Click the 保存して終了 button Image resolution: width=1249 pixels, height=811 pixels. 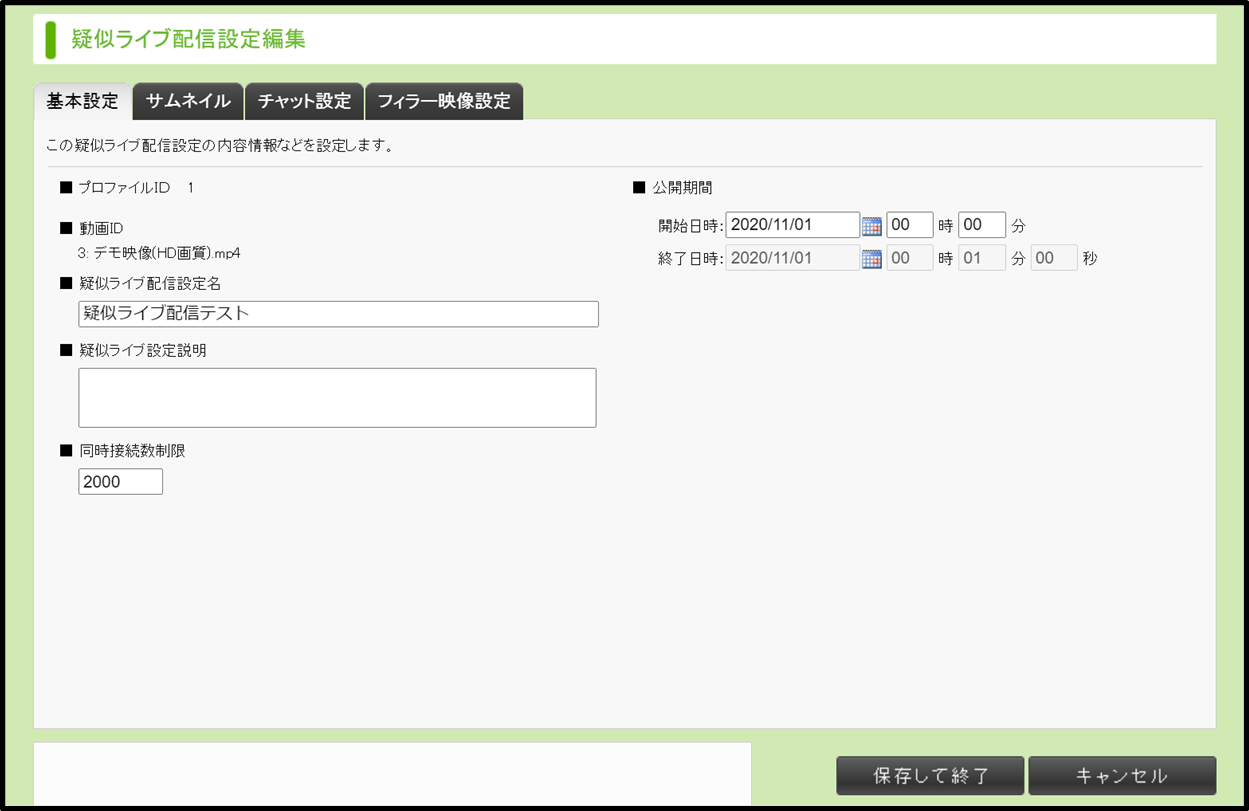930,776
